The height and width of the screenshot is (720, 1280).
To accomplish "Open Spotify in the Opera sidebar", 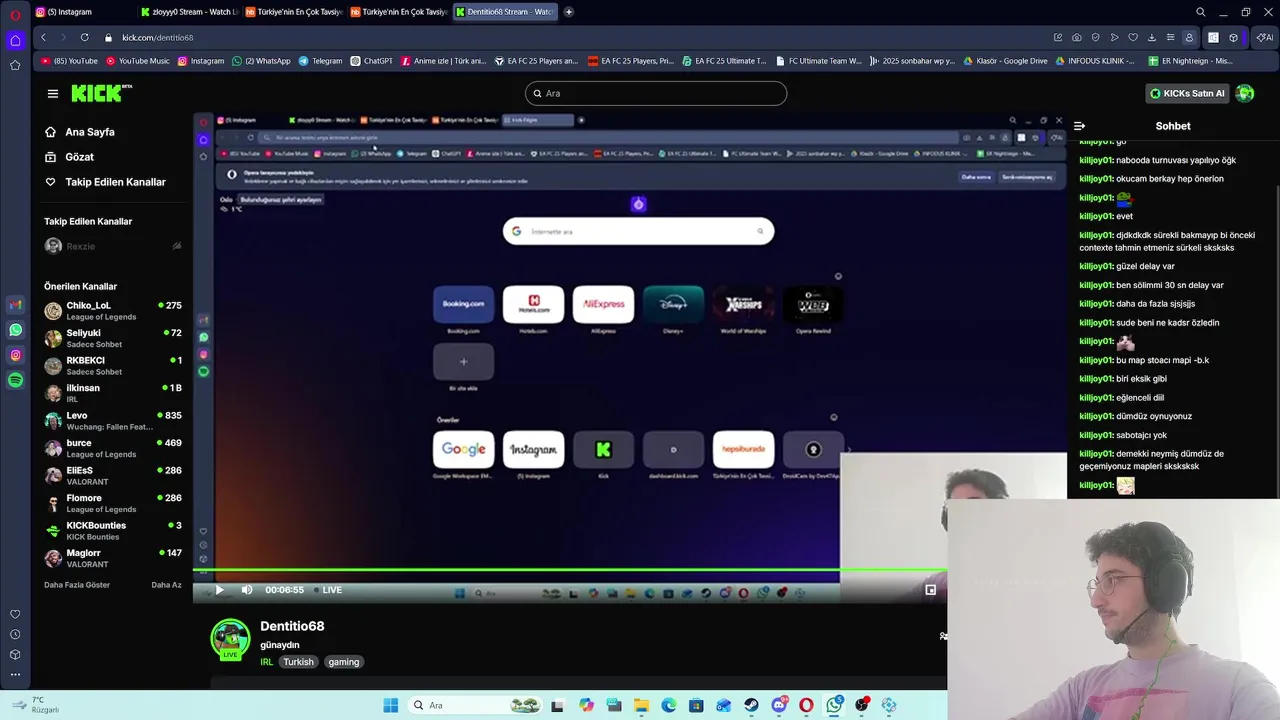I will coord(15,380).
